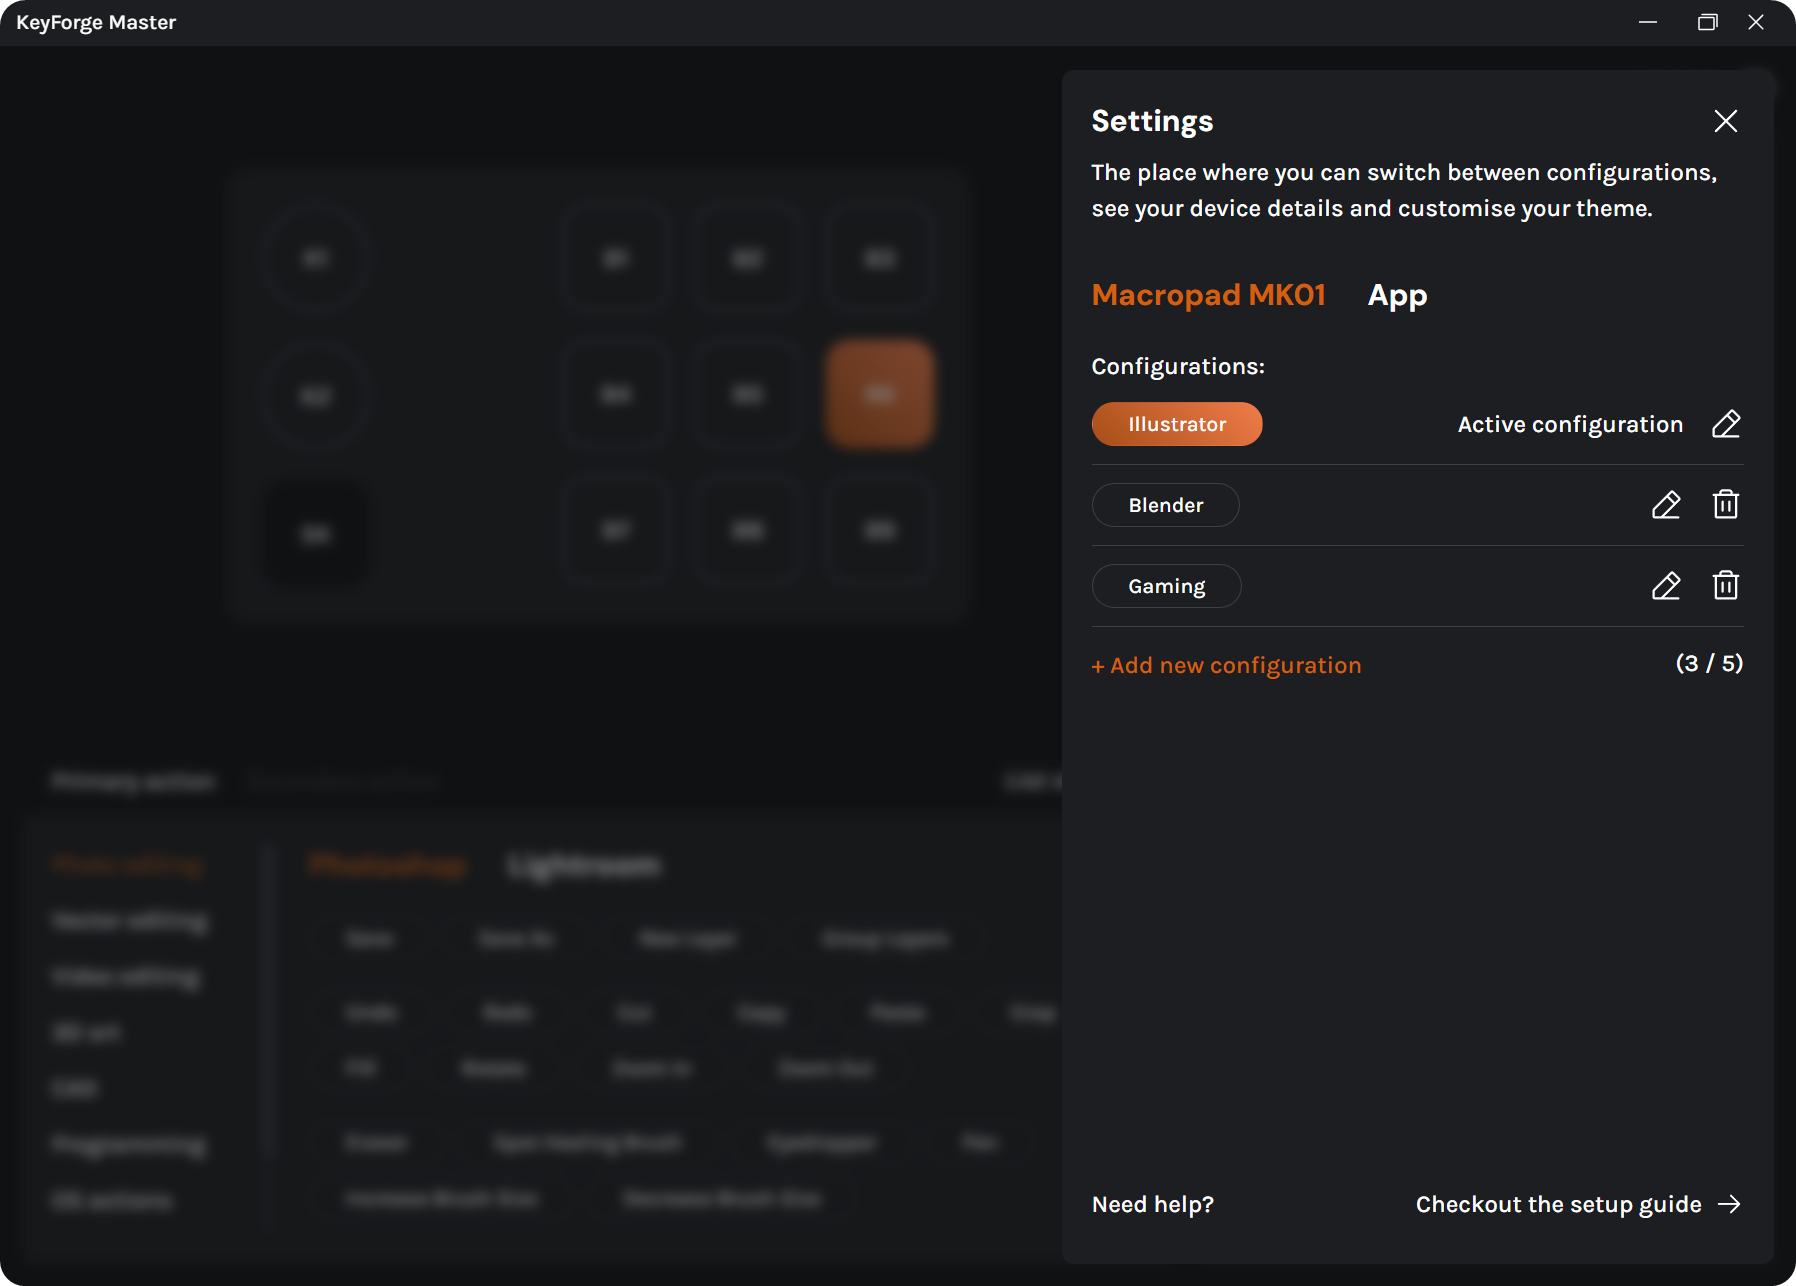Minimize the KeyForge Master window
This screenshot has height=1286, width=1796.
tap(1648, 22)
